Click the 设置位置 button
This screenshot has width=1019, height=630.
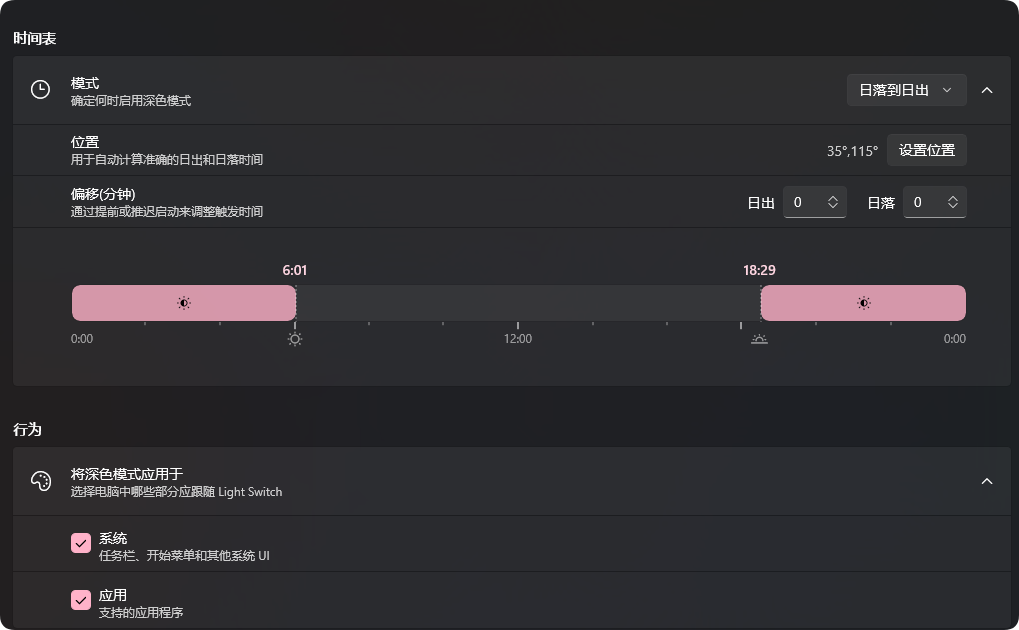click(927, 150)
